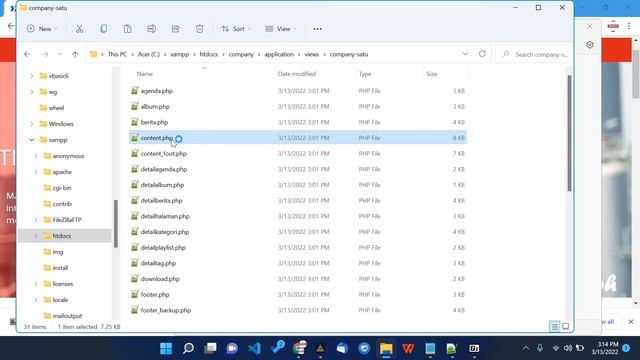Open taskbar Search magnifier
Viewport: 640px width, 360px height.
(188, 349)
